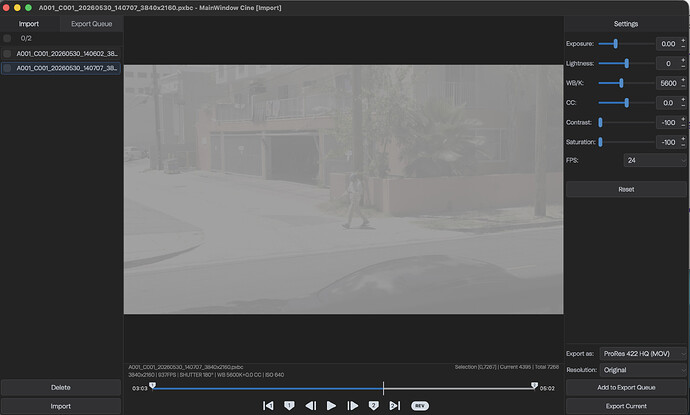Adjust the Lightness slider handle
Image resolution: width=690 pixels, height=415 pixels.
click(x=627, y=63)
